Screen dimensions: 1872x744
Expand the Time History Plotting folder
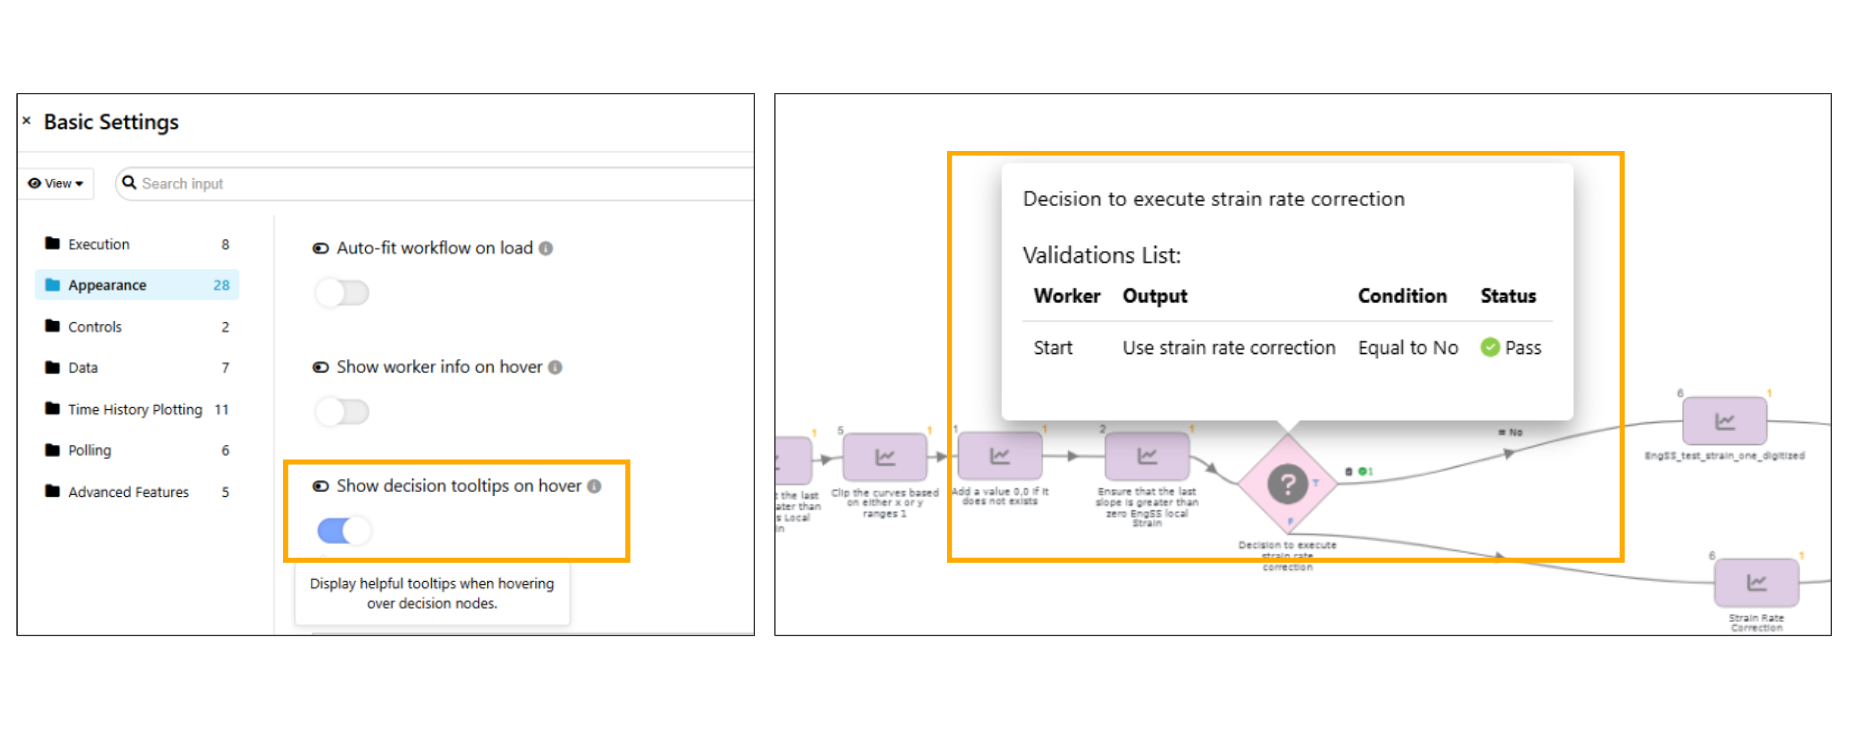coord(135,410)
